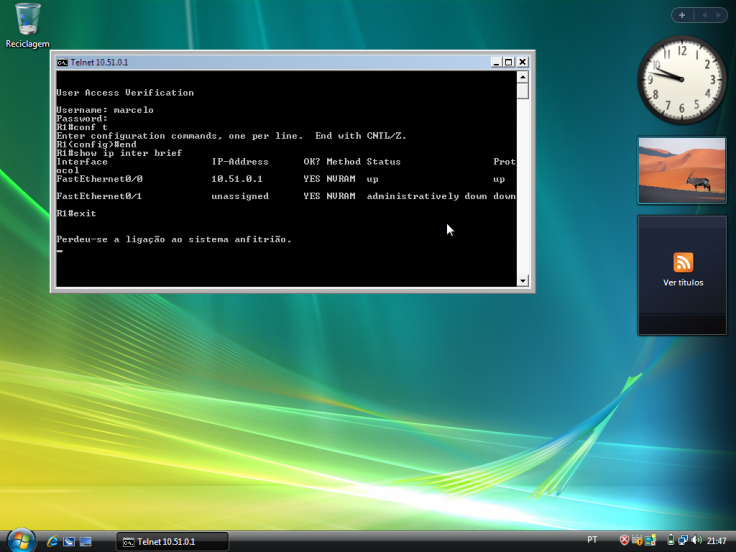736x552 pixels.
Task: Click the analog clock gadget
Action: click(681, 80)
